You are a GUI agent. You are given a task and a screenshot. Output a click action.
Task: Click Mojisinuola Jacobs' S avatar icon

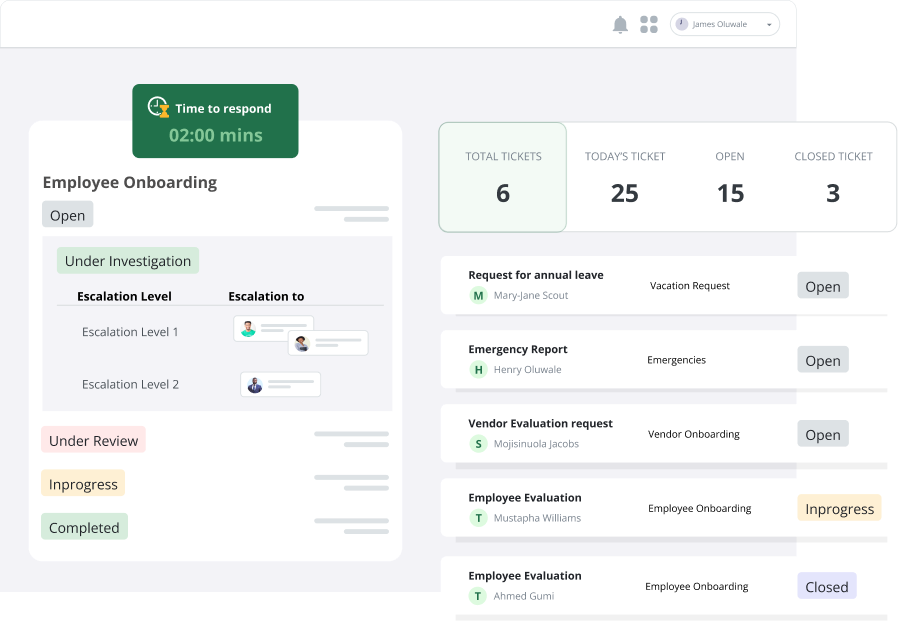point(479,444)
